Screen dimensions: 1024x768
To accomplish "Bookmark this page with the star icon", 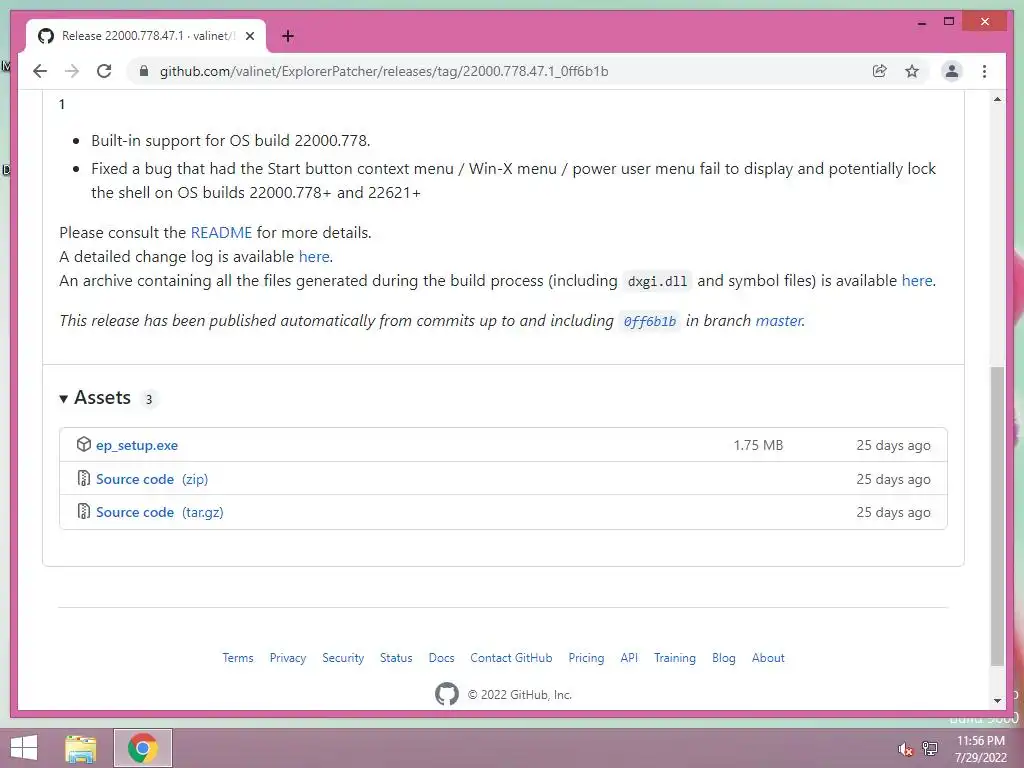I will [912, 71].
